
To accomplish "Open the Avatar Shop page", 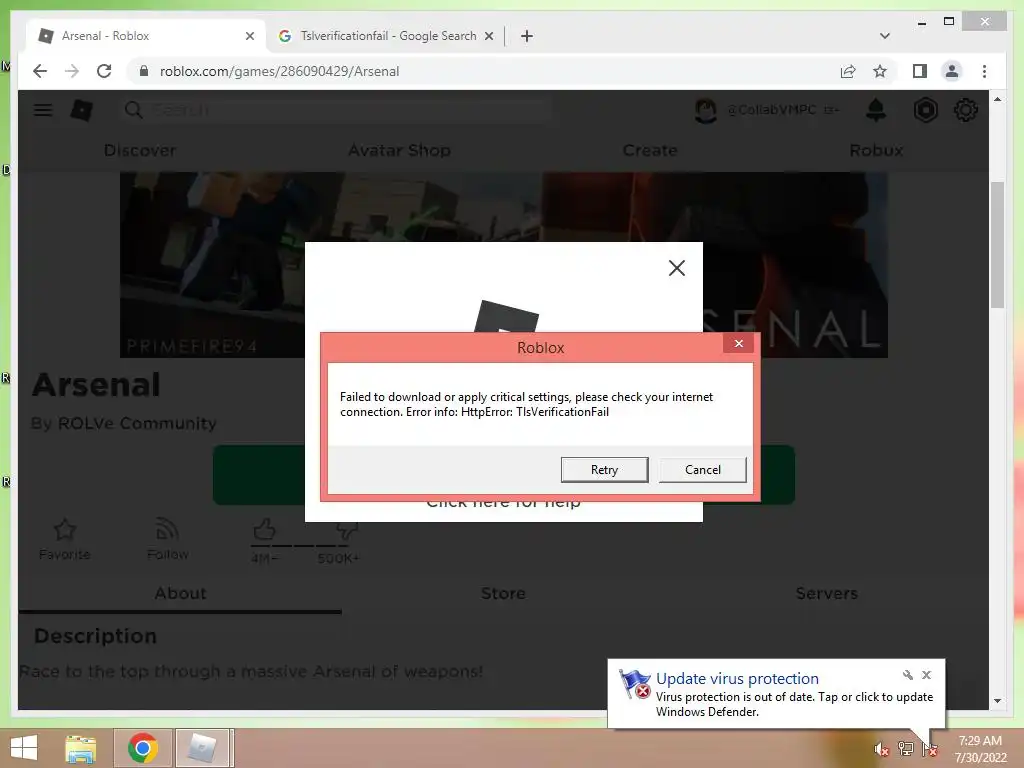I will click(399, 150).
